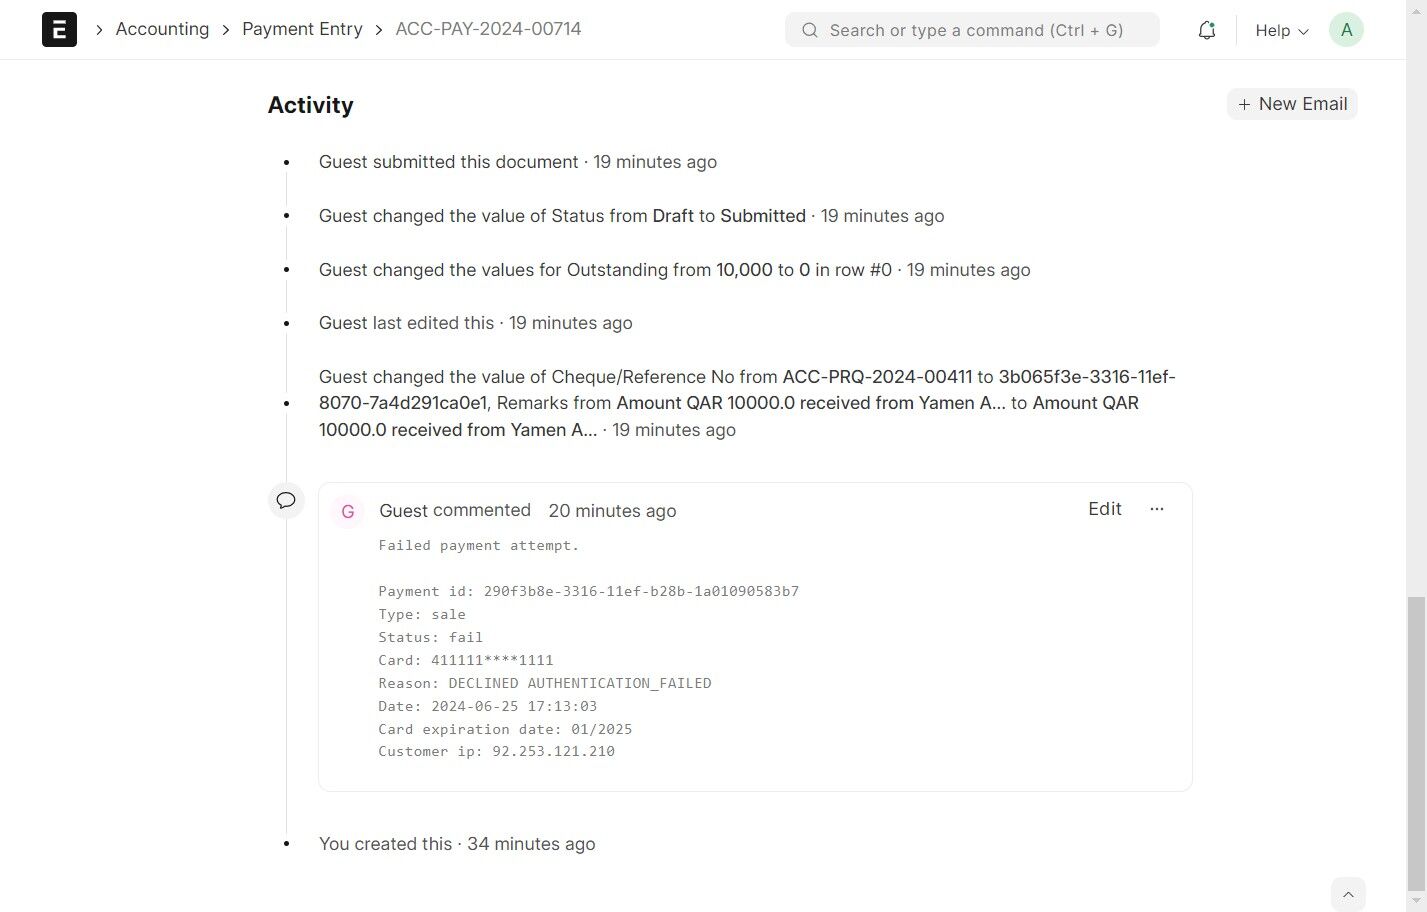Click the user avatar A icon
This screenshot has height=912, width=1427.
point(1346,30)
